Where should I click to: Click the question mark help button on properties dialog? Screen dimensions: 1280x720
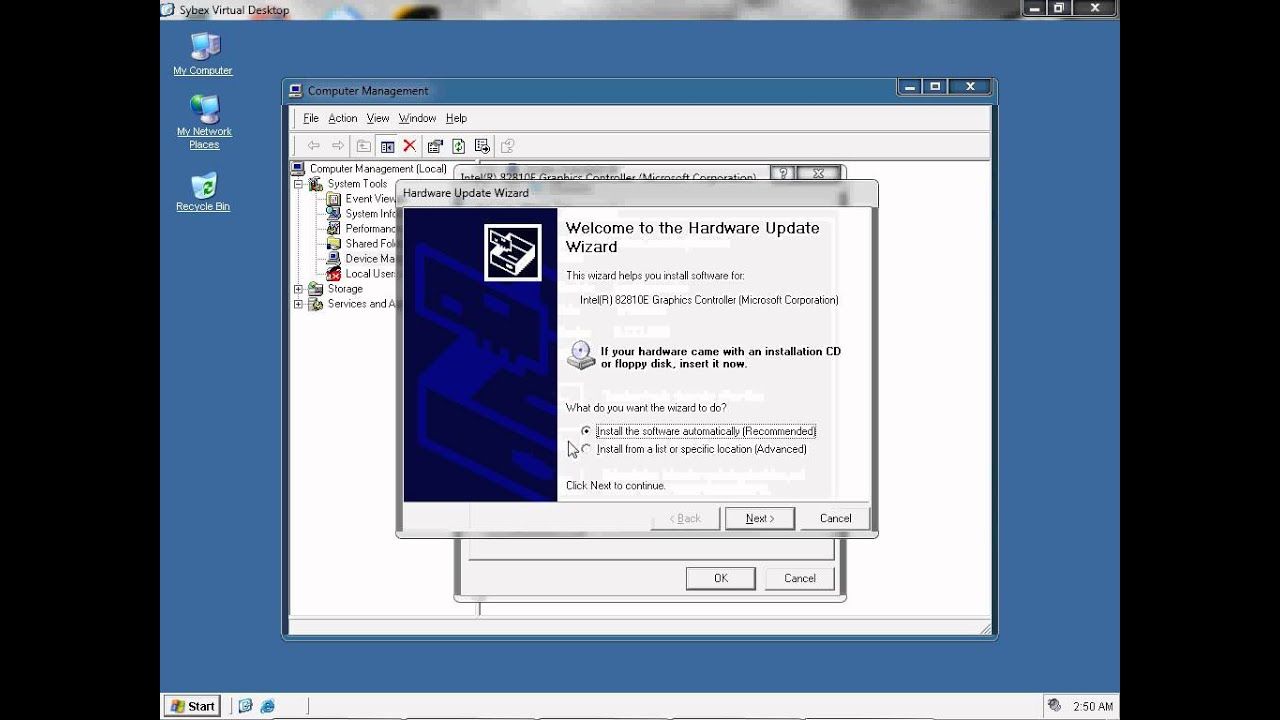click(x=783, y=173)
